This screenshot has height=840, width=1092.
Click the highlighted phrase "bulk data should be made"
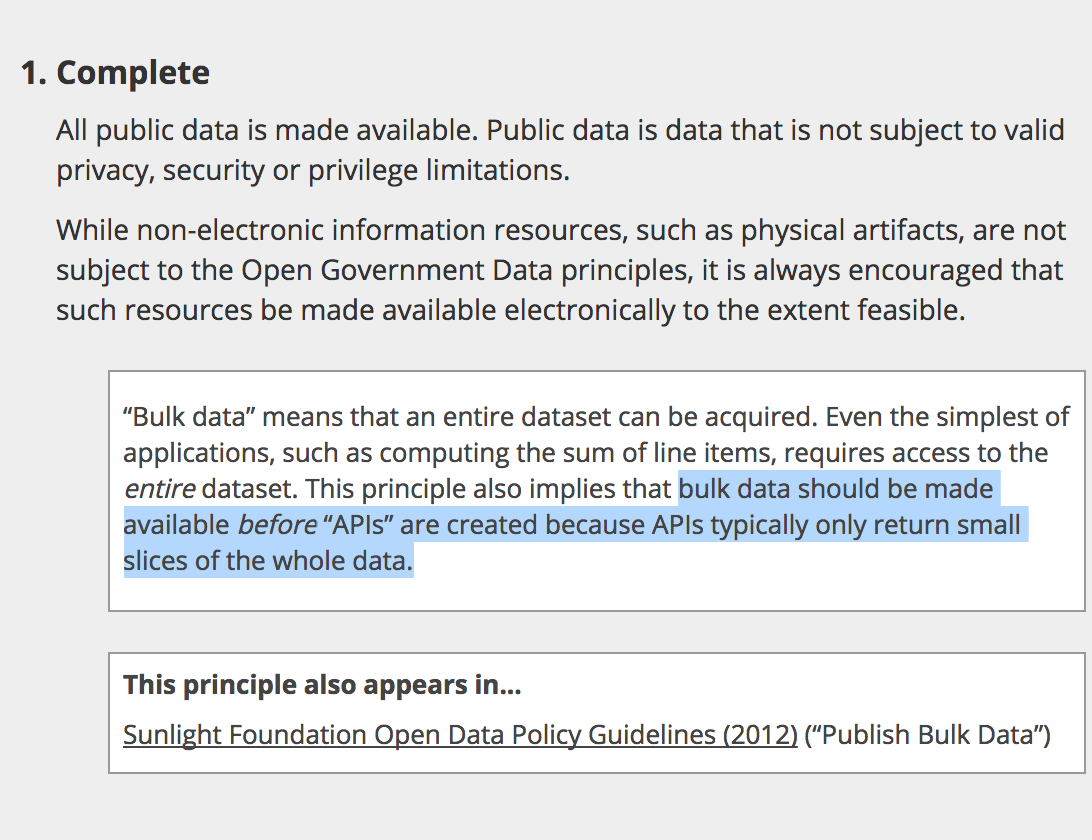(x=836, y=489)
